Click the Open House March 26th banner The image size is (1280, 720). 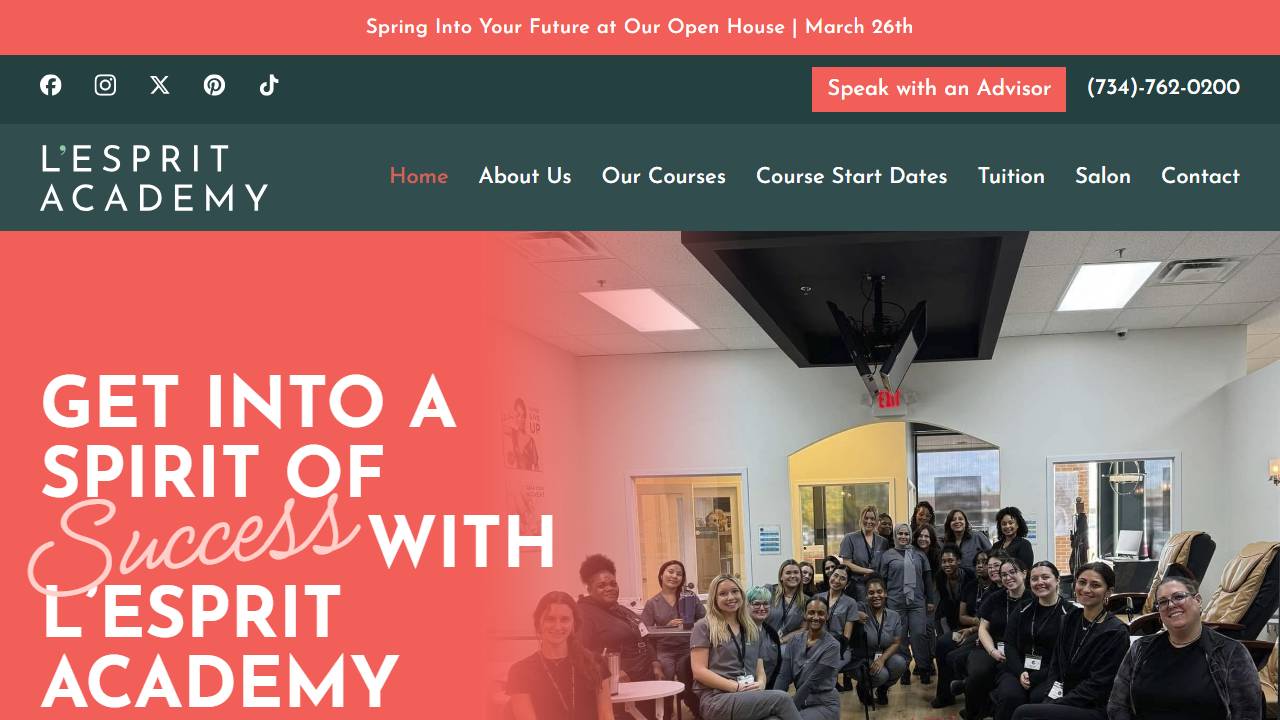640,27
